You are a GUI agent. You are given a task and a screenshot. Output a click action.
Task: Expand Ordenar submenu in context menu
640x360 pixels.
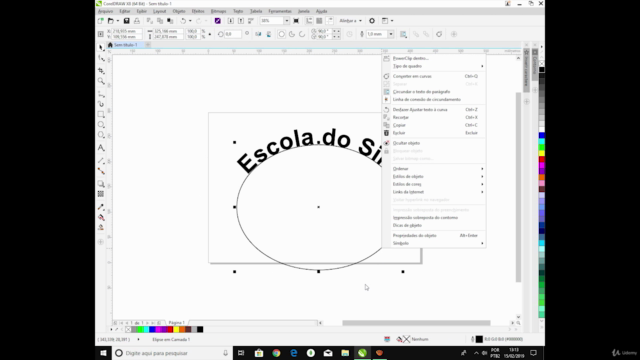434,169
